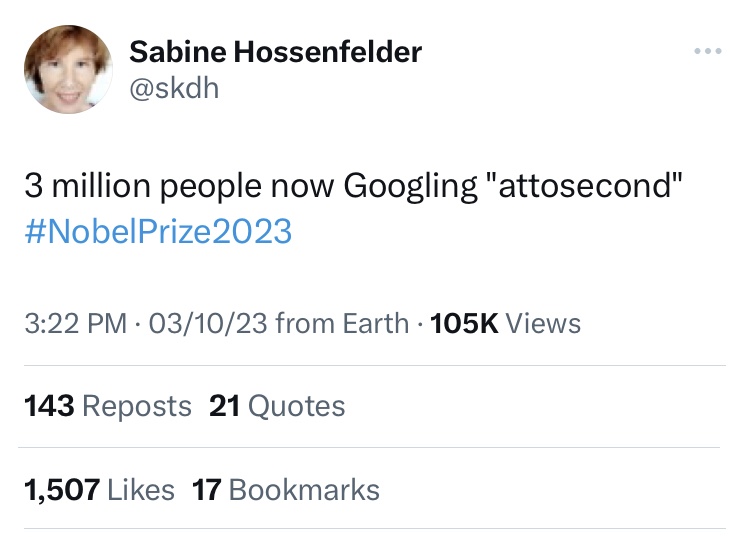Open the Sabine Hossenfelder display name link
The image size is (750, 537).
[x=277, y=50]
